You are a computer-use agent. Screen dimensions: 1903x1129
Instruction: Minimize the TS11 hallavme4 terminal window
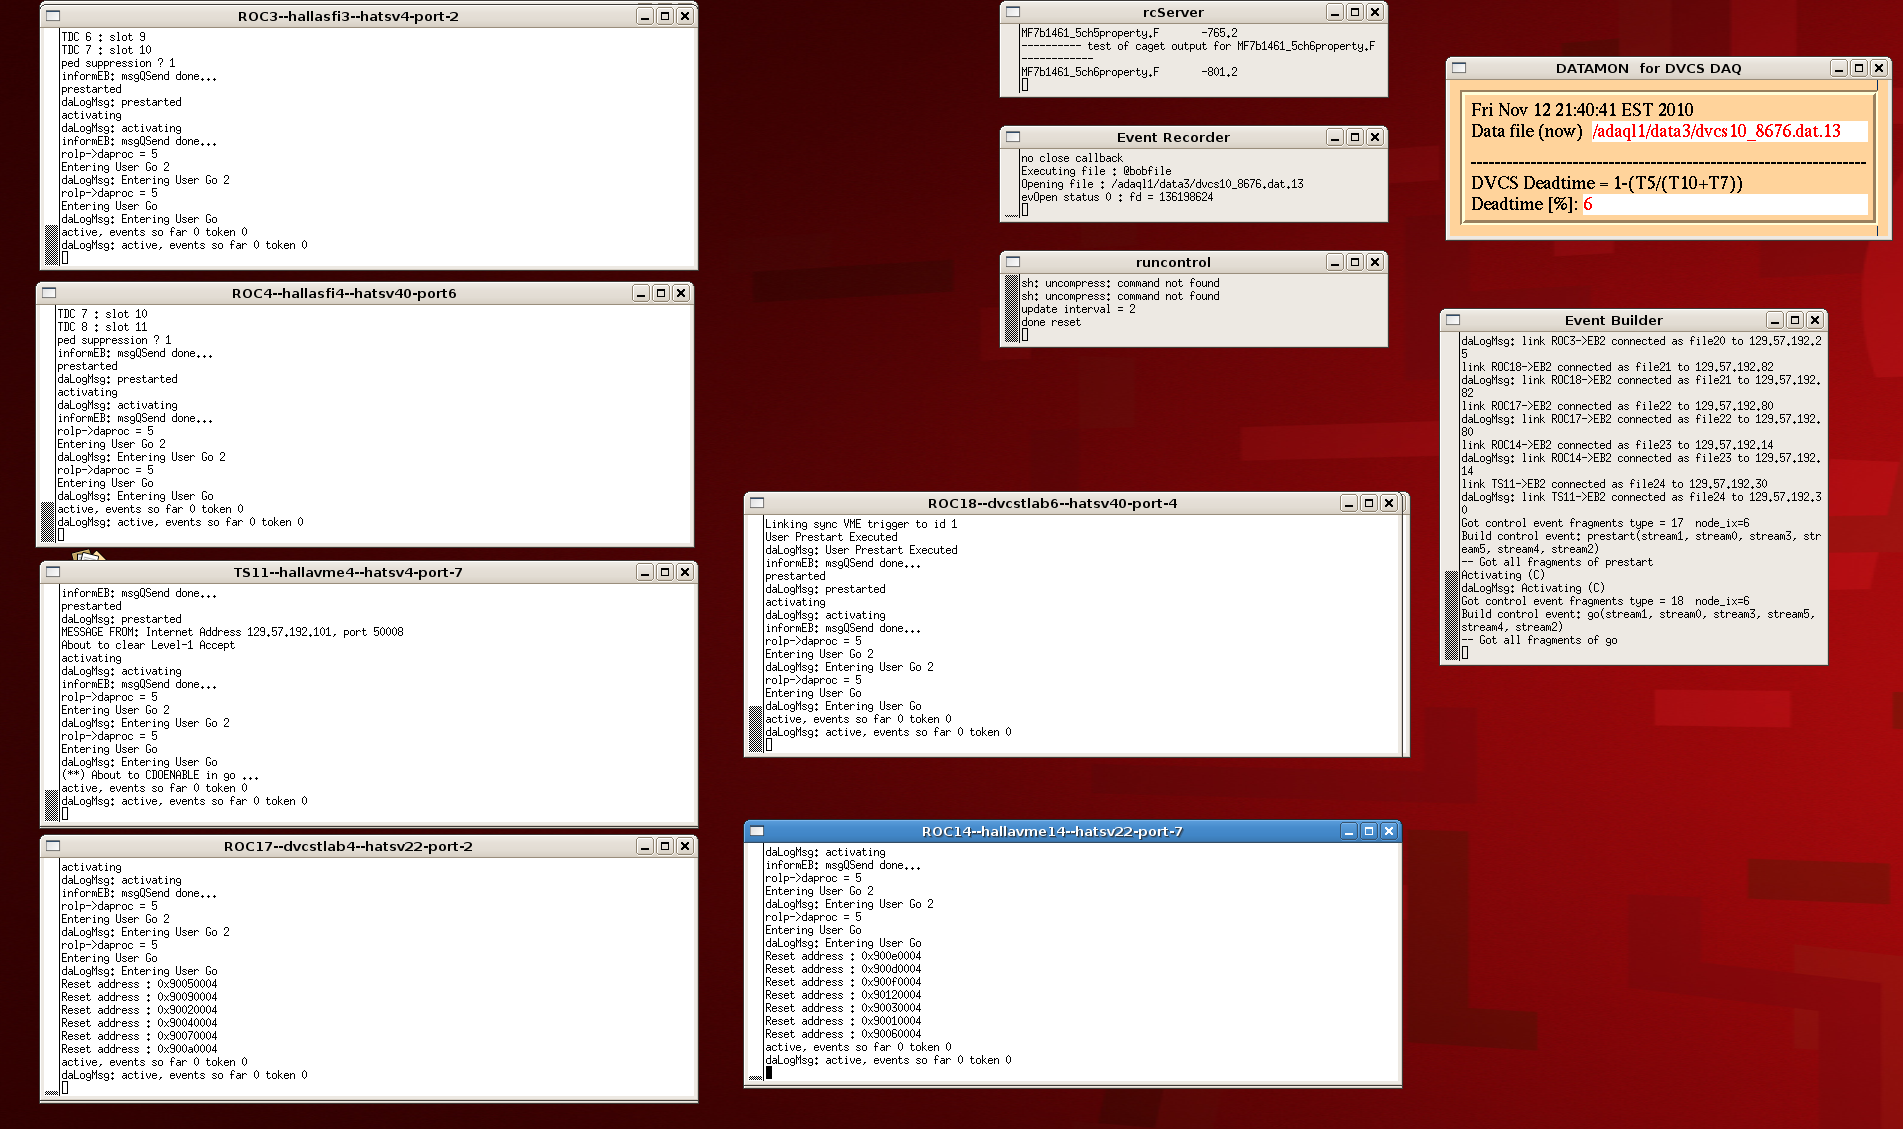click(x=645, y=572)
